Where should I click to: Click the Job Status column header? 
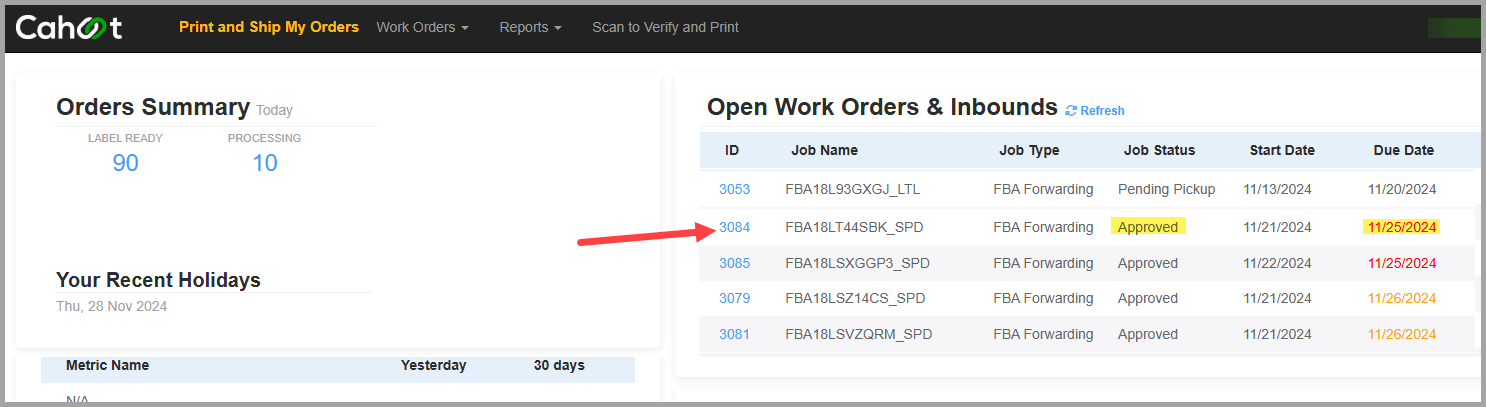[x=1159, y=150]
